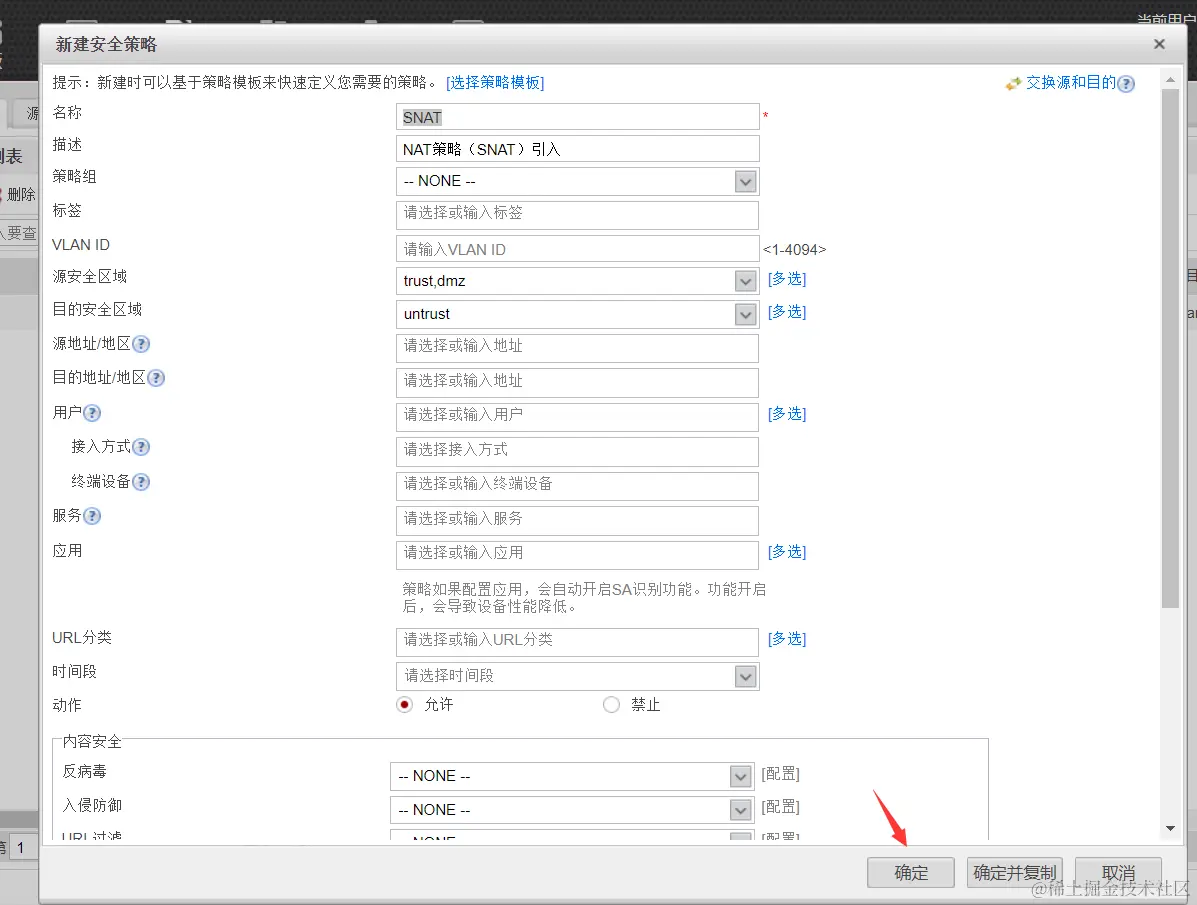Click the 确定并复制 button

1015,873
